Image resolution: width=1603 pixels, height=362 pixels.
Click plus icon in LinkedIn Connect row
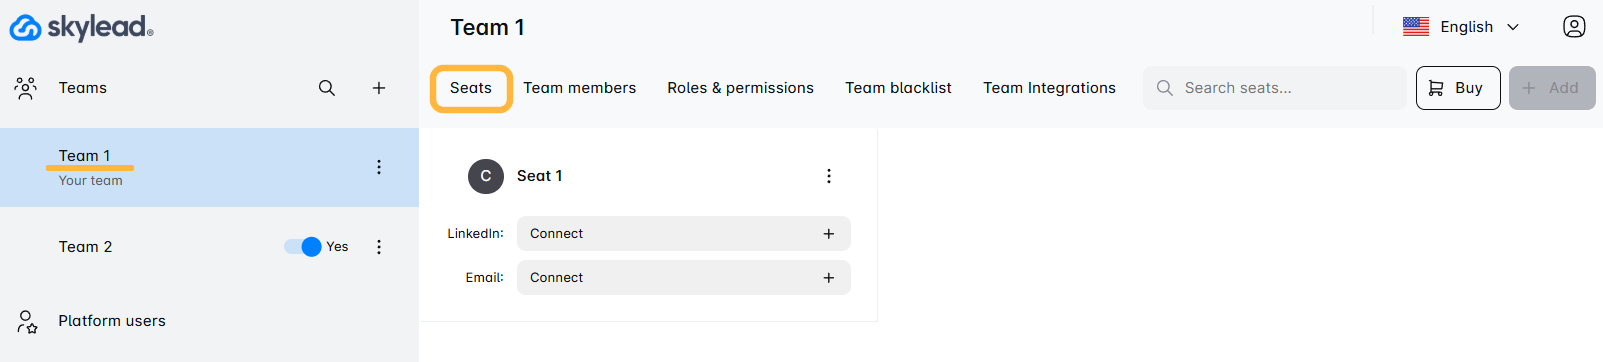829,234
